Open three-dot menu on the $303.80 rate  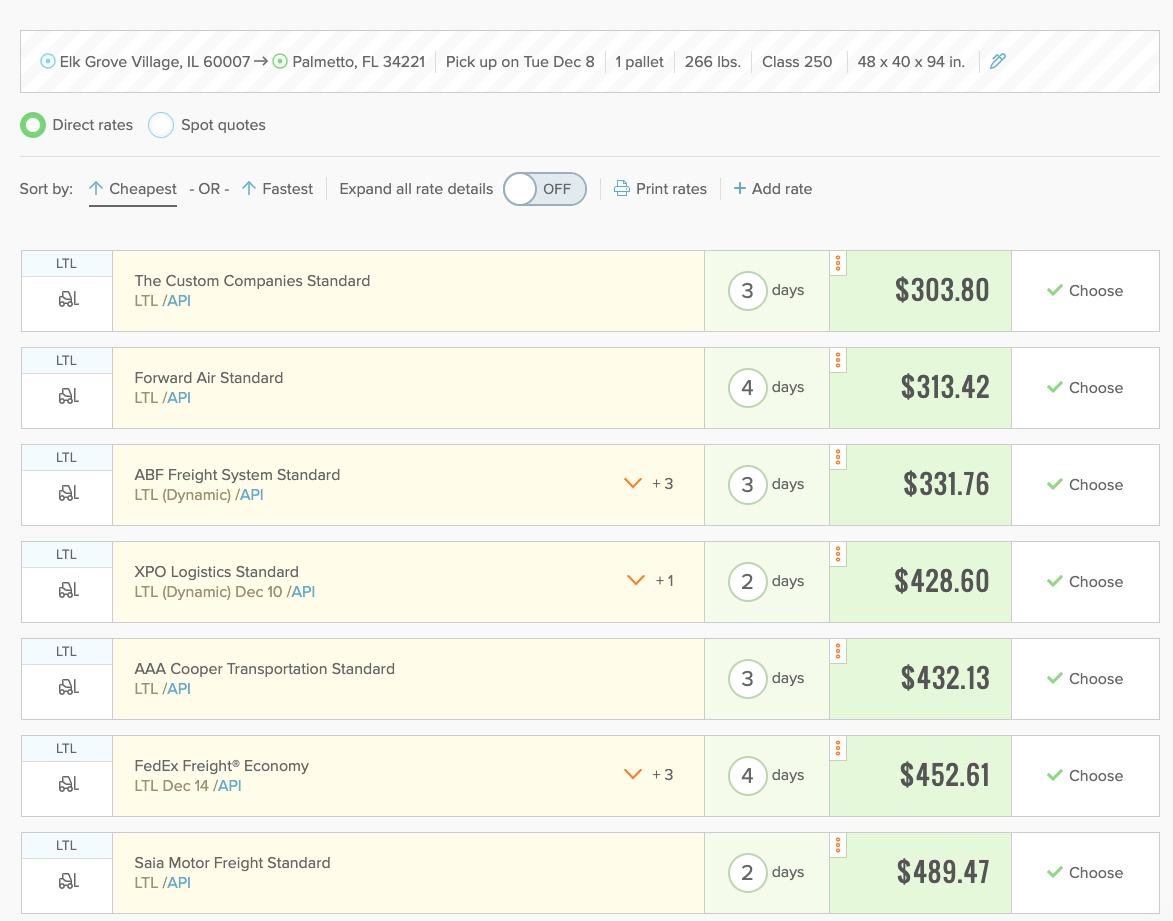pyautogui.click(x=838, y=263)
